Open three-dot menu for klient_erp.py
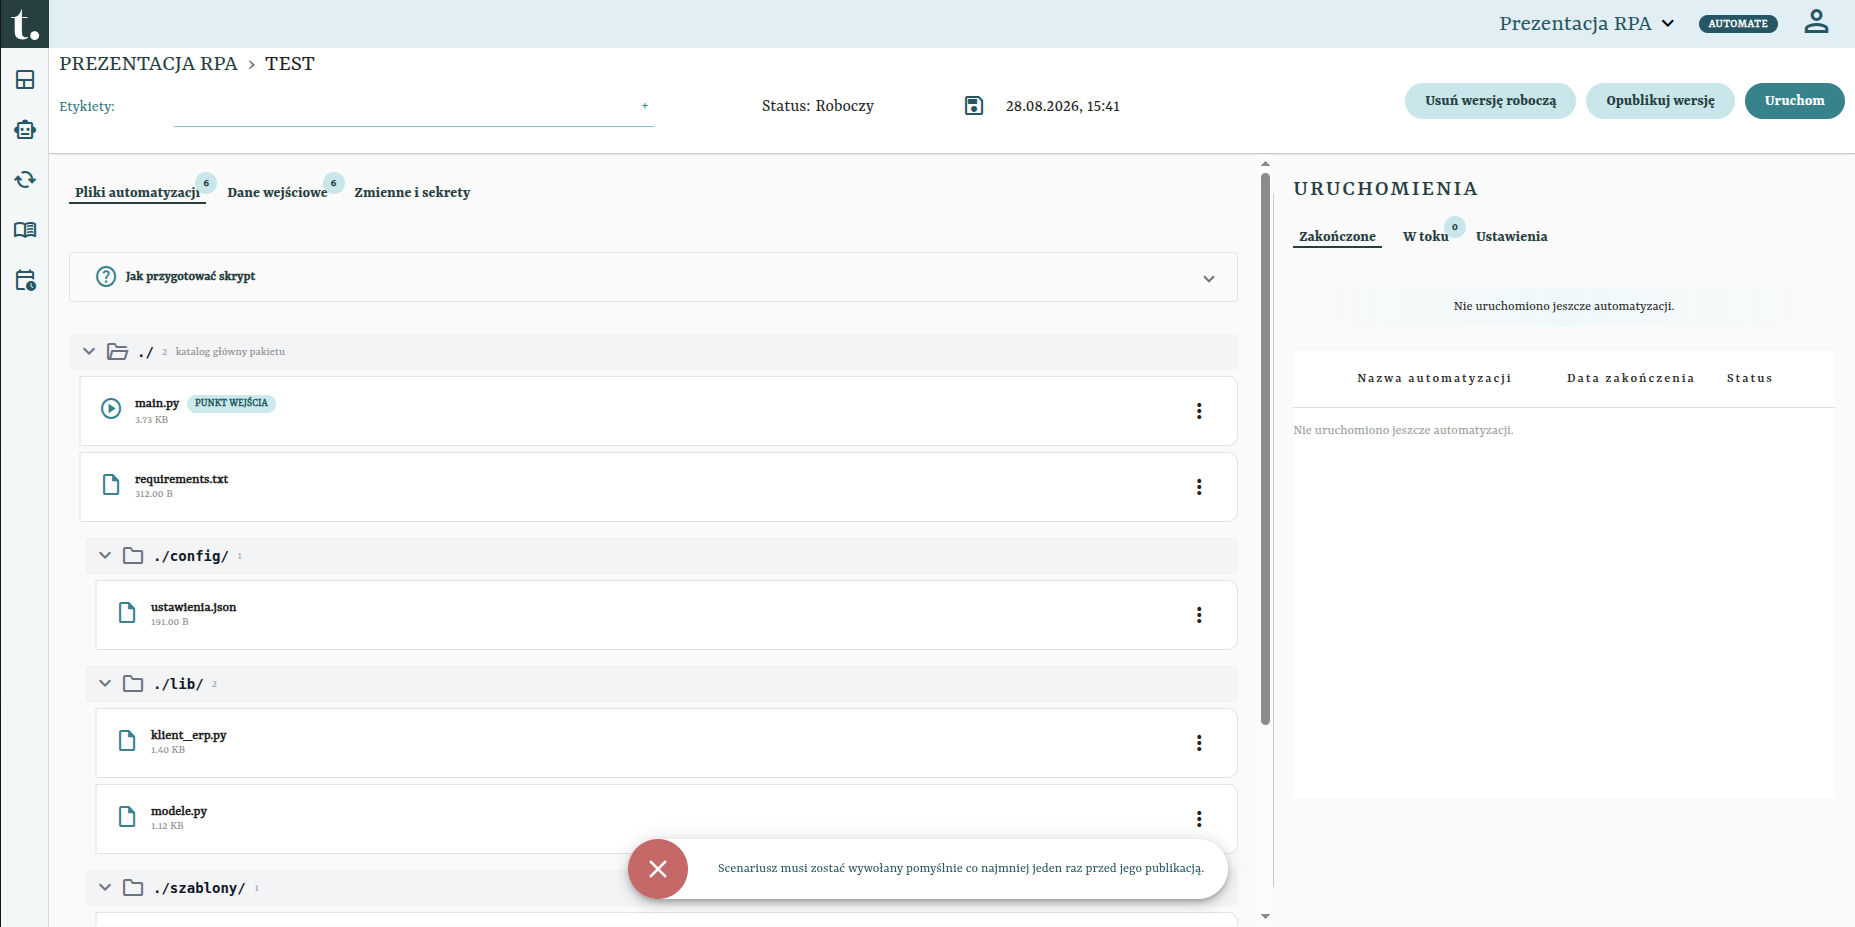Image resolution: width=1855 pixels, height=927 pixels. [1199, 743]
